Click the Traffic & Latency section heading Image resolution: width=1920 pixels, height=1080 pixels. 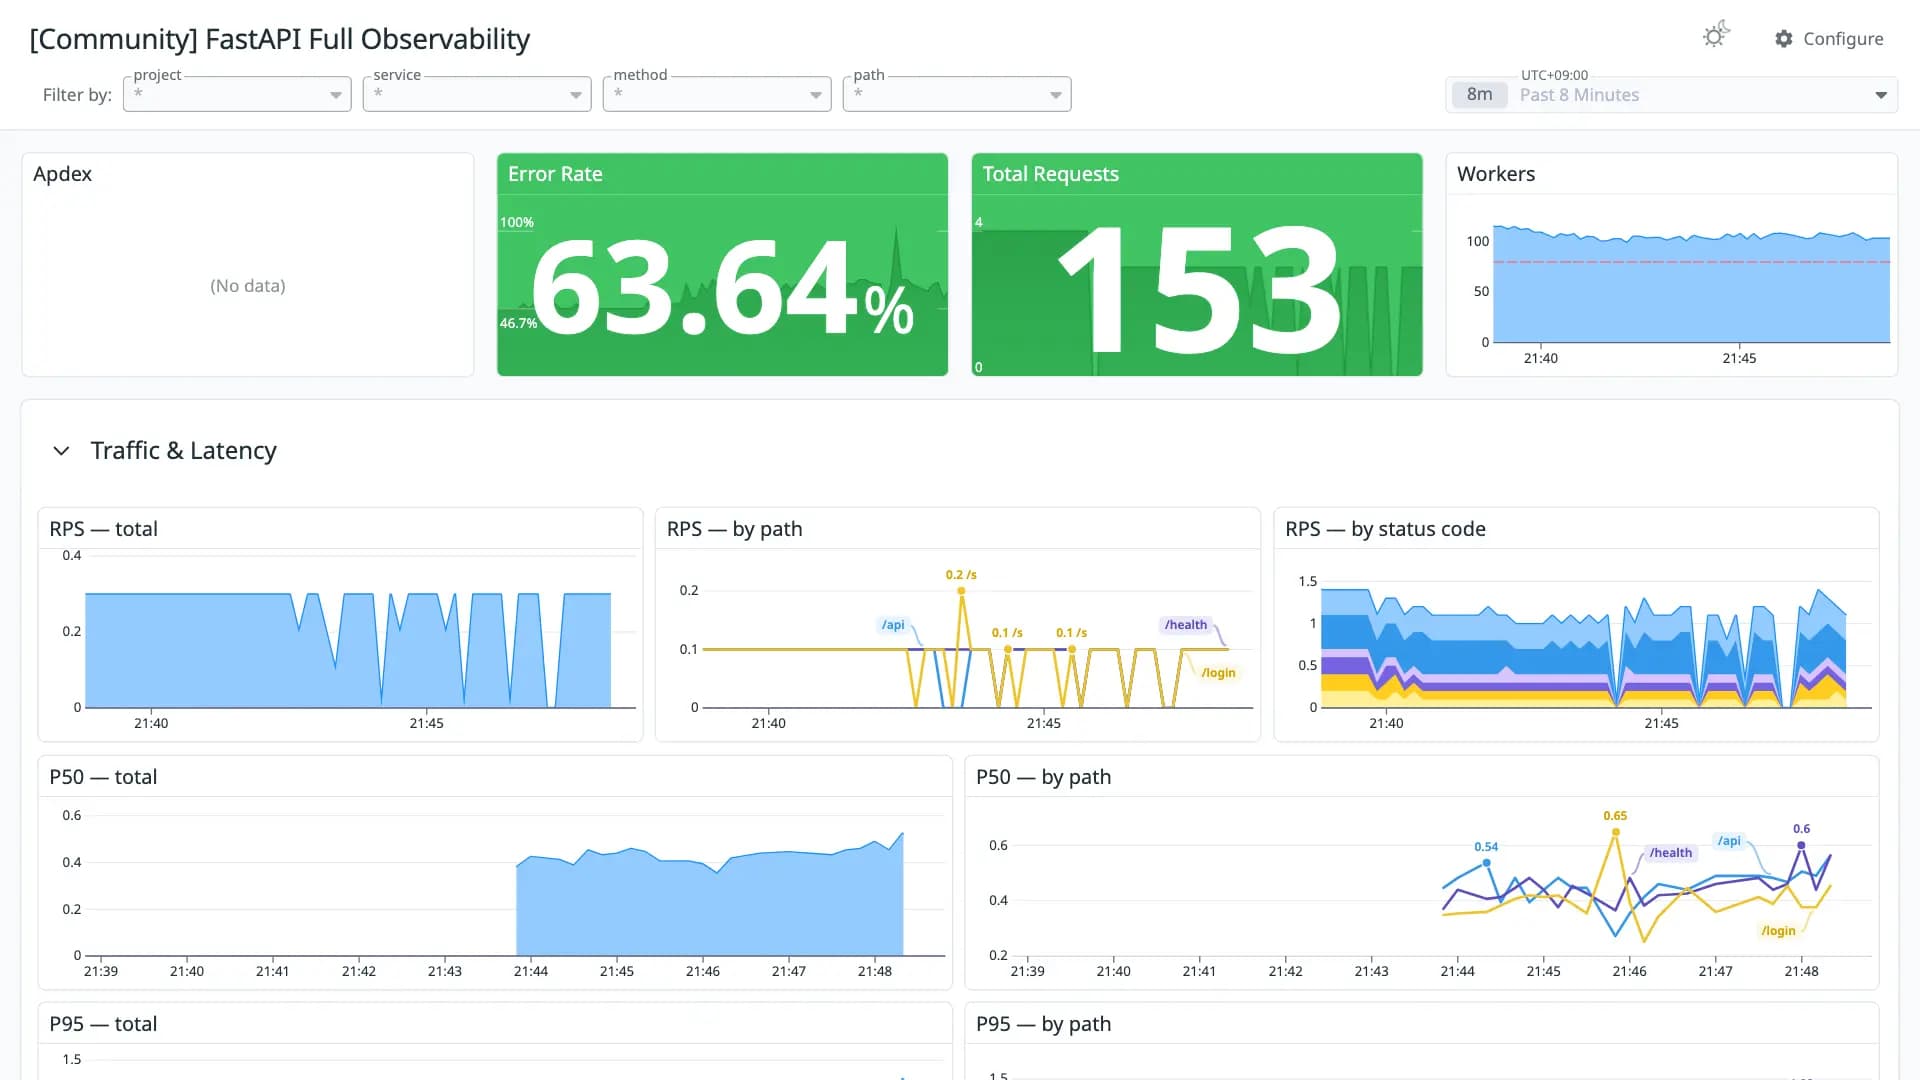tap(184, 451)
